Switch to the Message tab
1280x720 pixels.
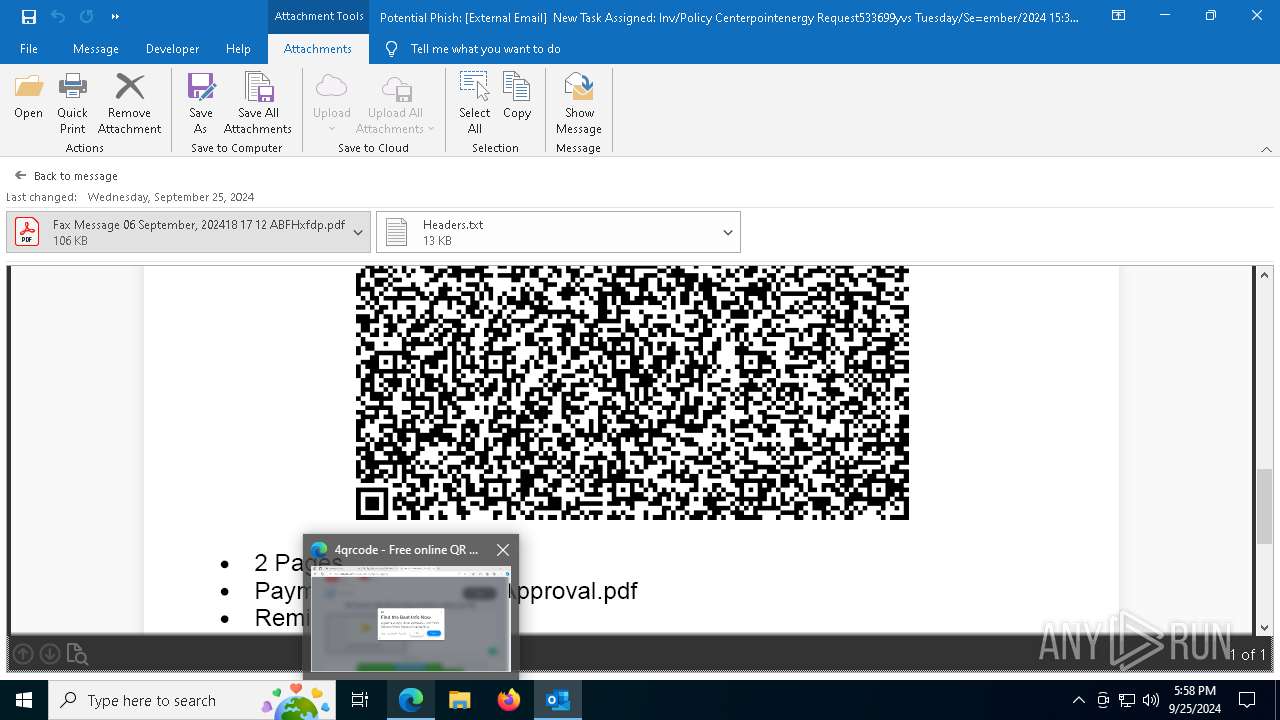pyautogui.click(x=96, y=49)
